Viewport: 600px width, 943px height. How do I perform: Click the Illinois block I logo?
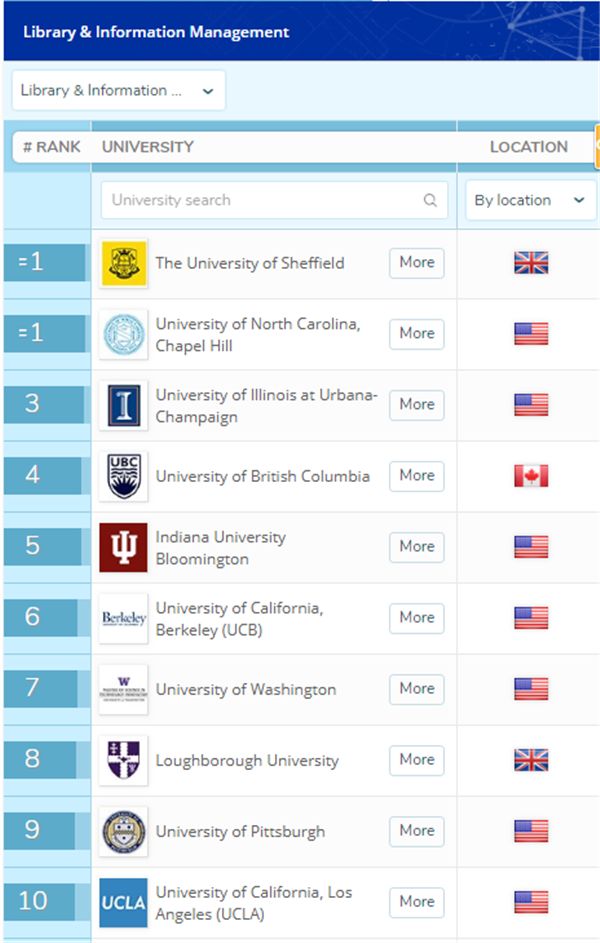click(x=123, y=405)
